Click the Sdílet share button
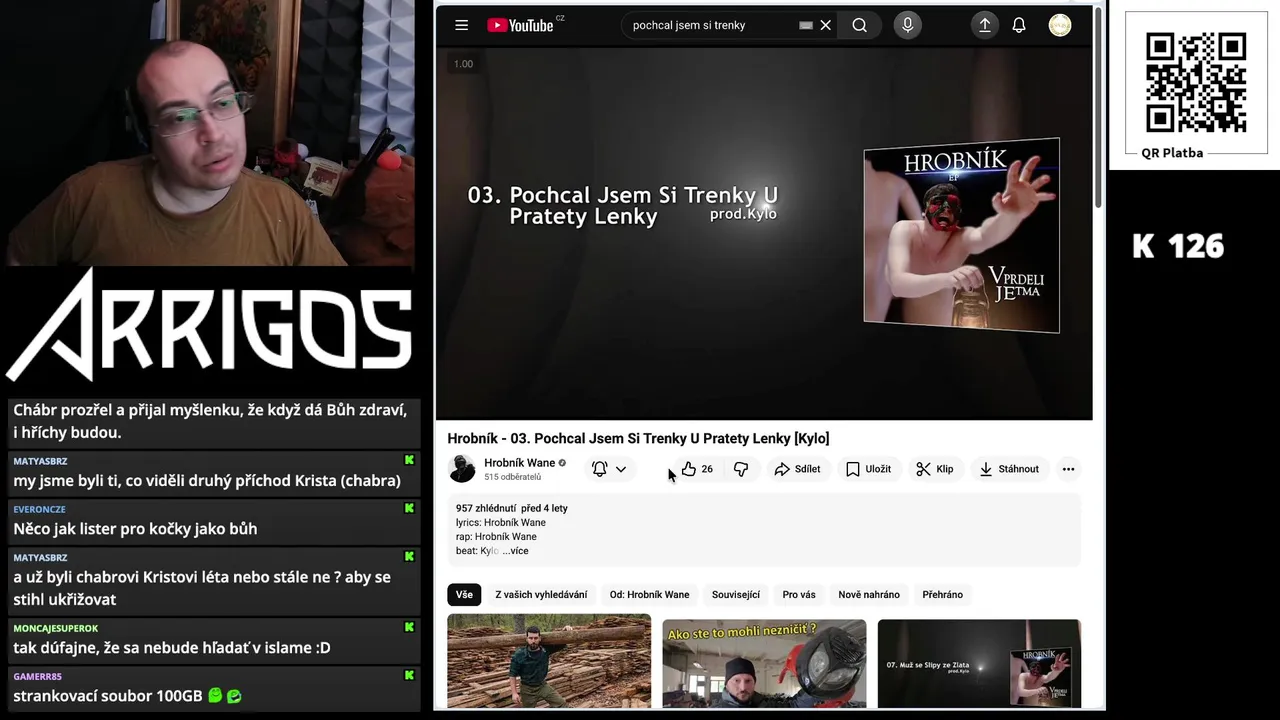This screenshot has height=720, width=1280. [797, 469]
